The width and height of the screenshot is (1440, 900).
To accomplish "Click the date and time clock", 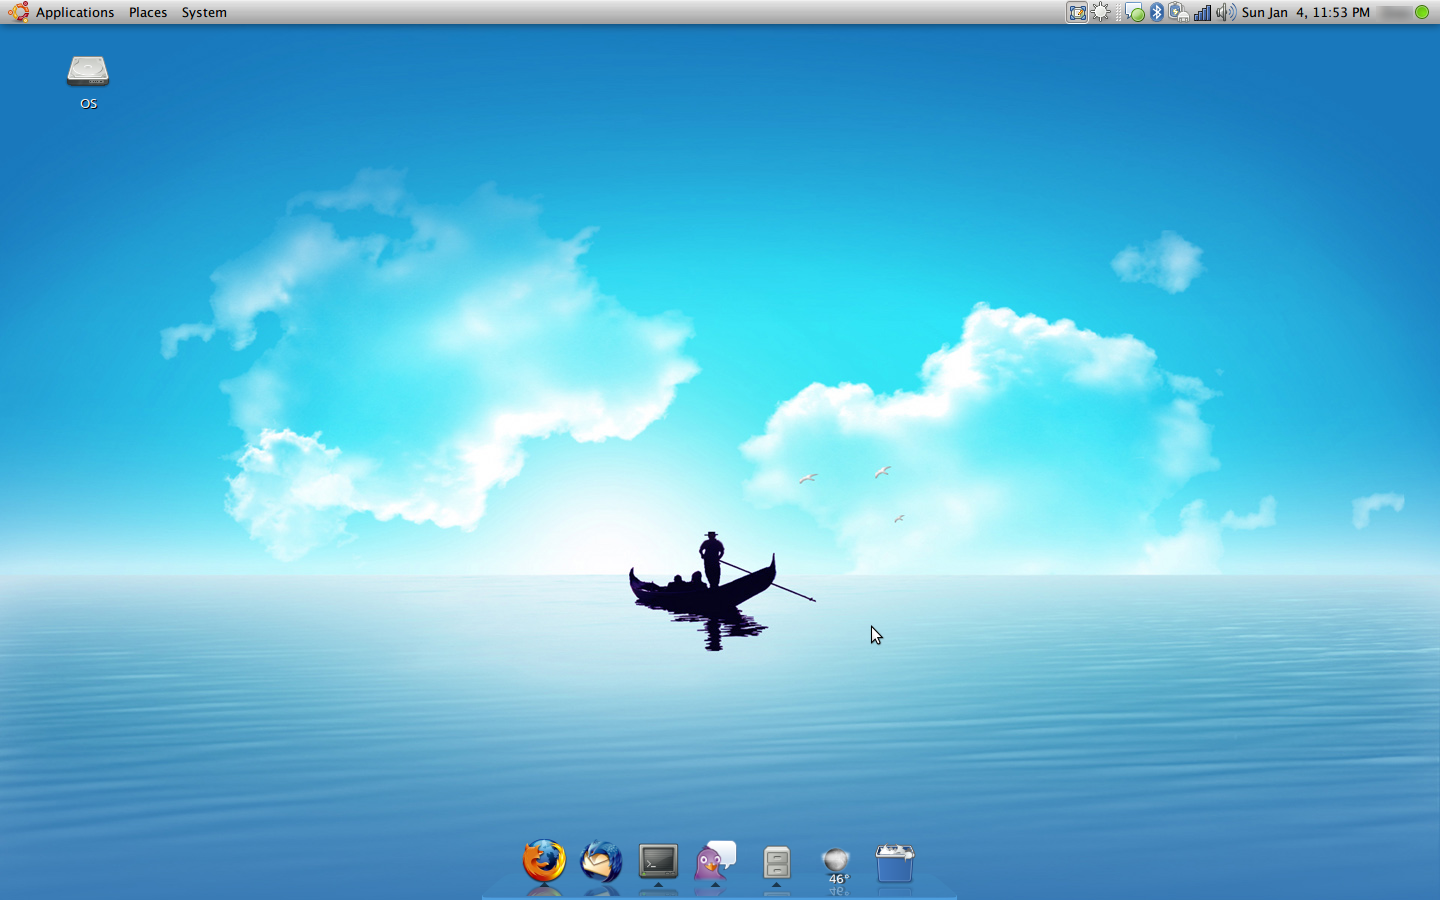I will point(1305,12).
